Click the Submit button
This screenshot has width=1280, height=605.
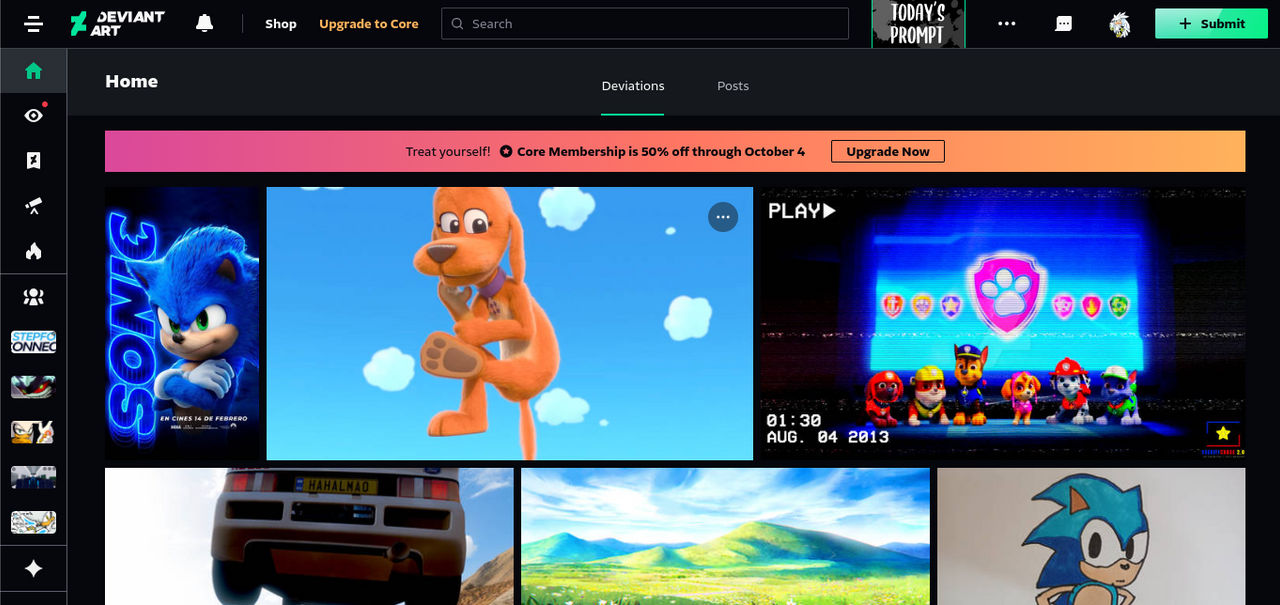(1211, 24)
